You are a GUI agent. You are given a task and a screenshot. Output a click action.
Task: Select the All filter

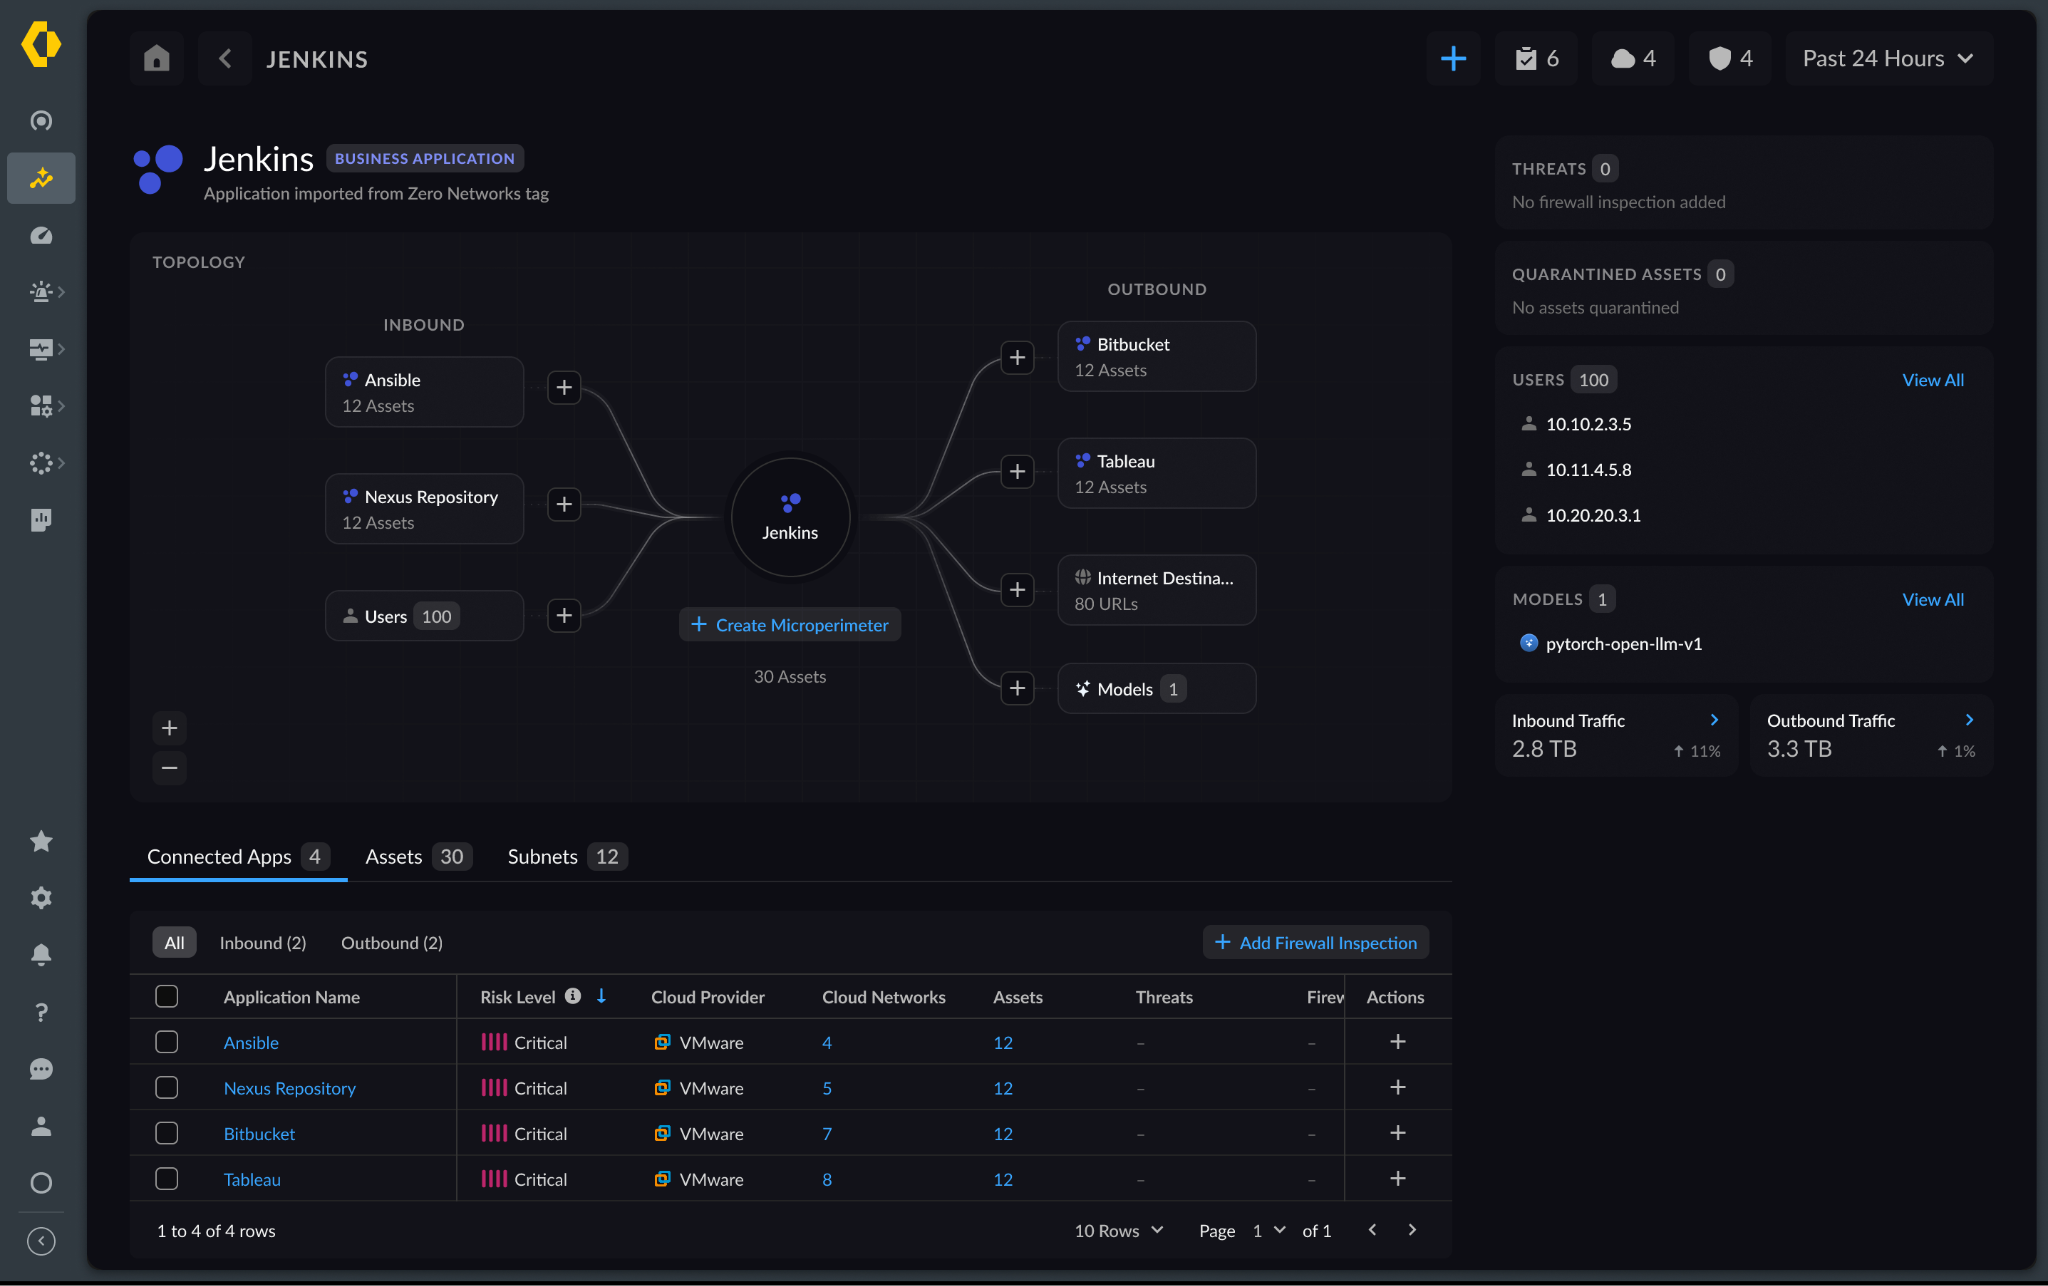pyautogui.click(x=174, y=942)
